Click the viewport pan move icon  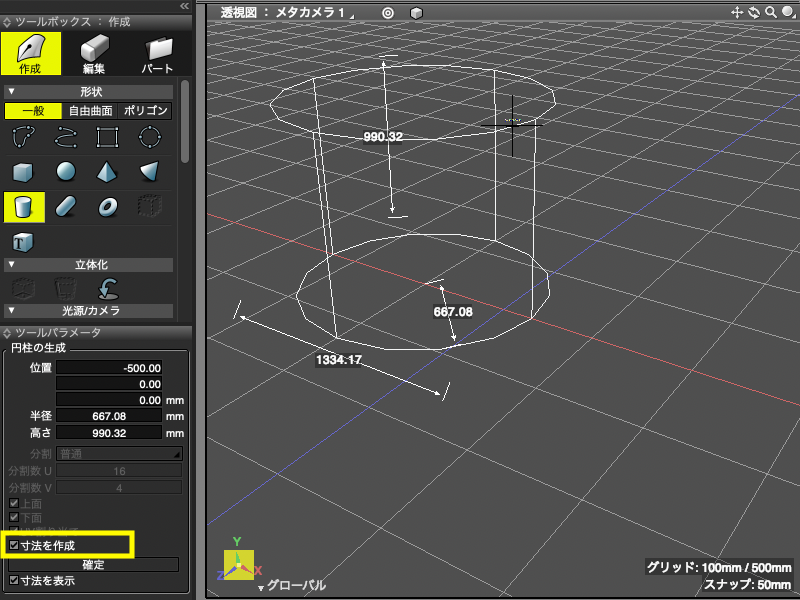click(737, 12)
